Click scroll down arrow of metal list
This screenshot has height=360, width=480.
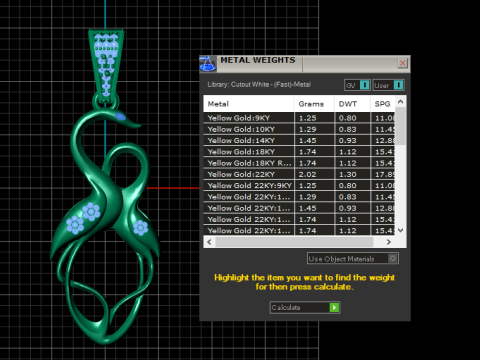pyautogui.click(x=401, y=230)
